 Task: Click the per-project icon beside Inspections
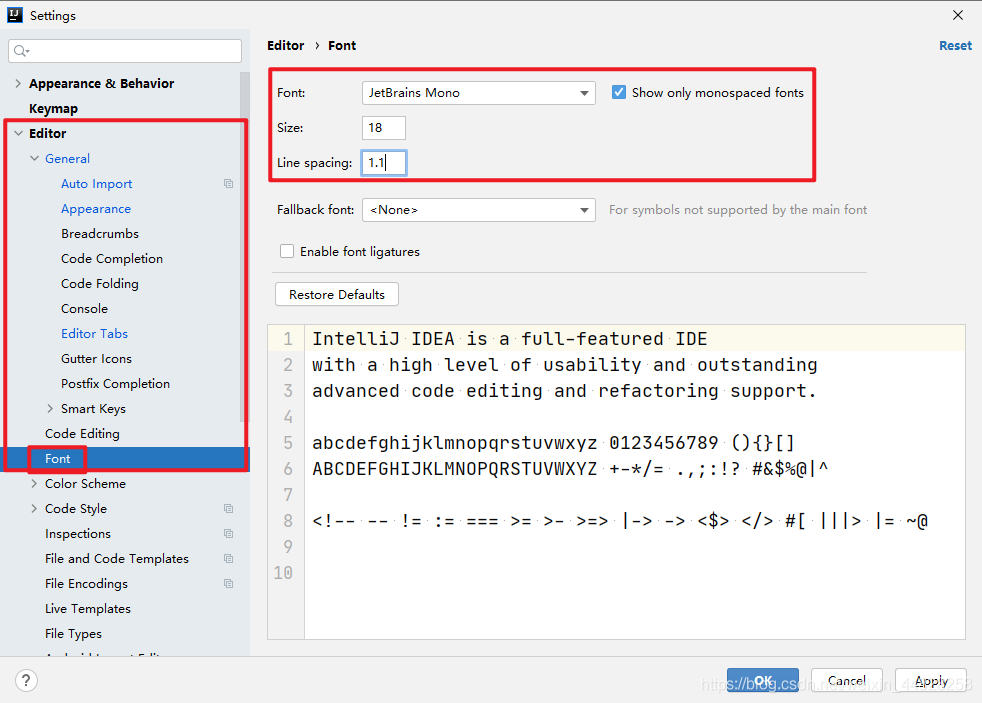point(229,533)
